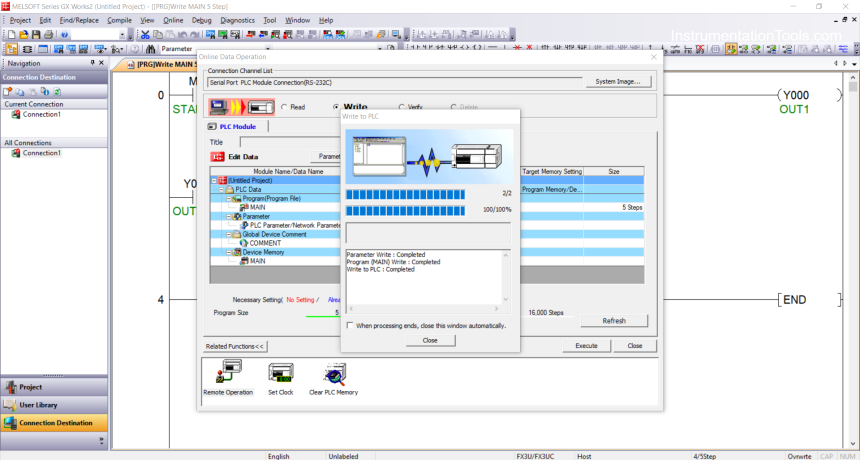The height and width of the screenshot is (460, 860).
Task: Click the red Edit Data icon
Action: point(217,156)
